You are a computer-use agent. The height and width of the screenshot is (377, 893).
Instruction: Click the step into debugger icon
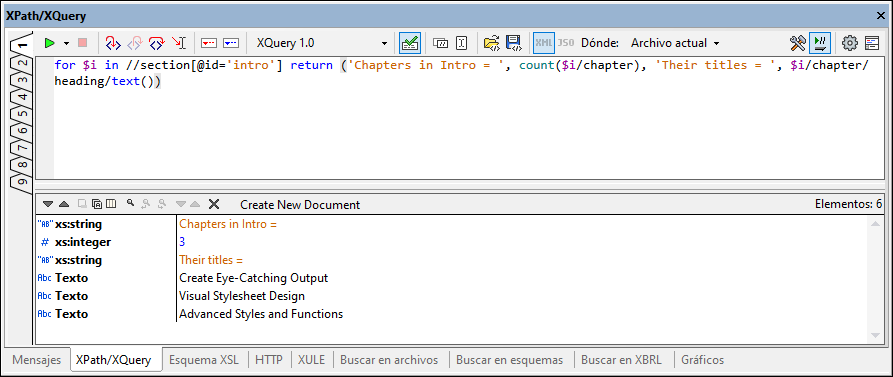[x=113, y=43]
